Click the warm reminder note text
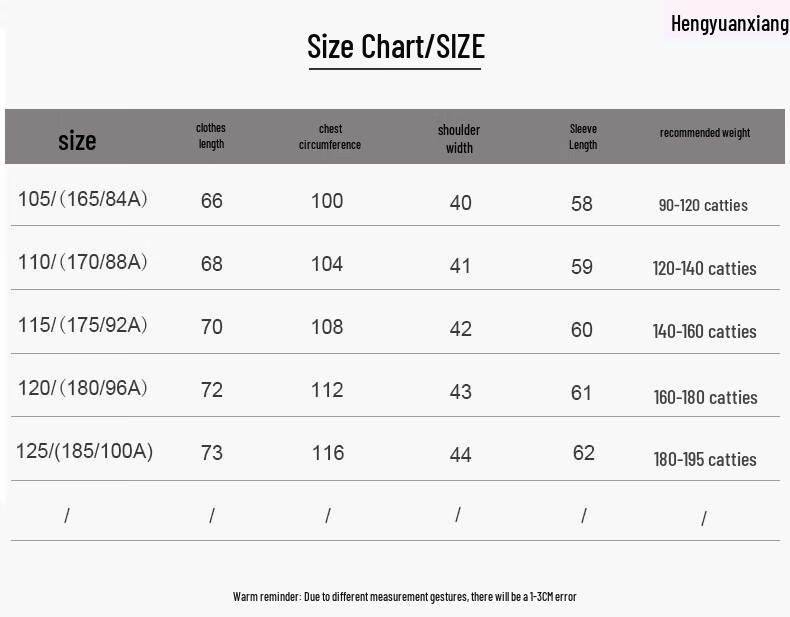790x617 pixels. [x=405, y=597]
